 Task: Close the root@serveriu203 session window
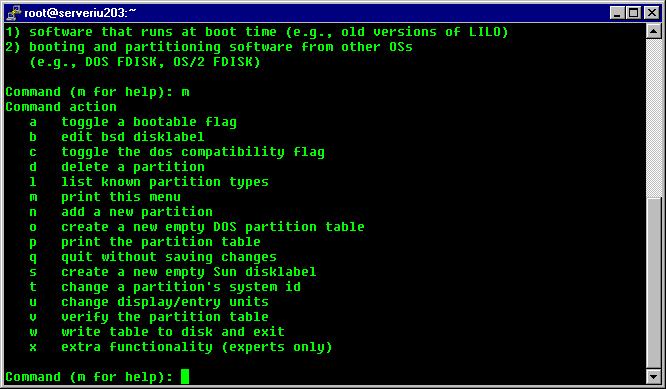pyautogui.click(x=652, y=13)
